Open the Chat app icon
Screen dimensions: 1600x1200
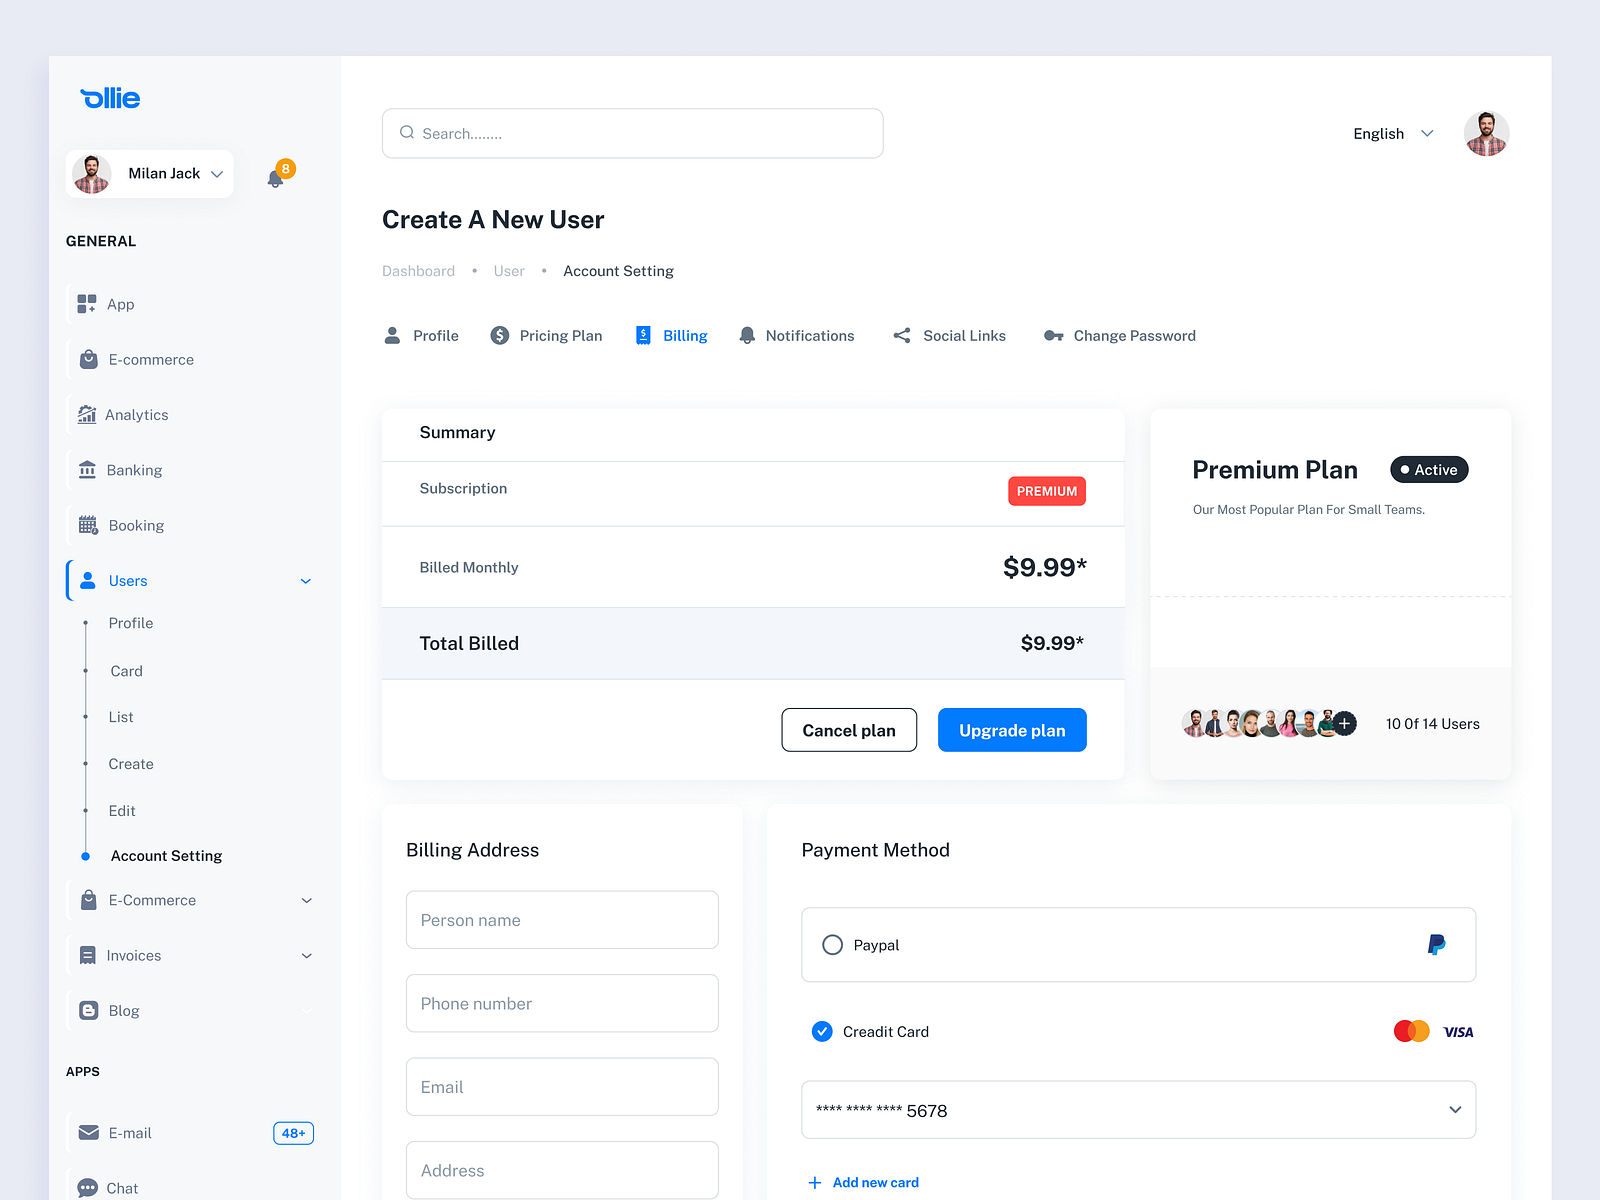tap(88, 1186)
